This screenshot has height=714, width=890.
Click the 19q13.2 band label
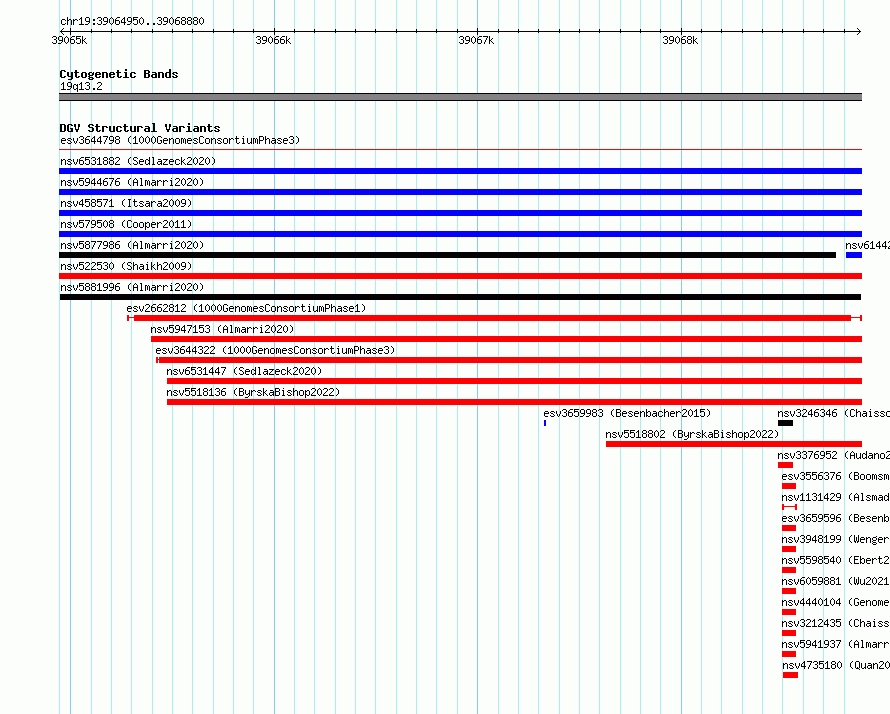pyautogui.click(x=81, y=86)
